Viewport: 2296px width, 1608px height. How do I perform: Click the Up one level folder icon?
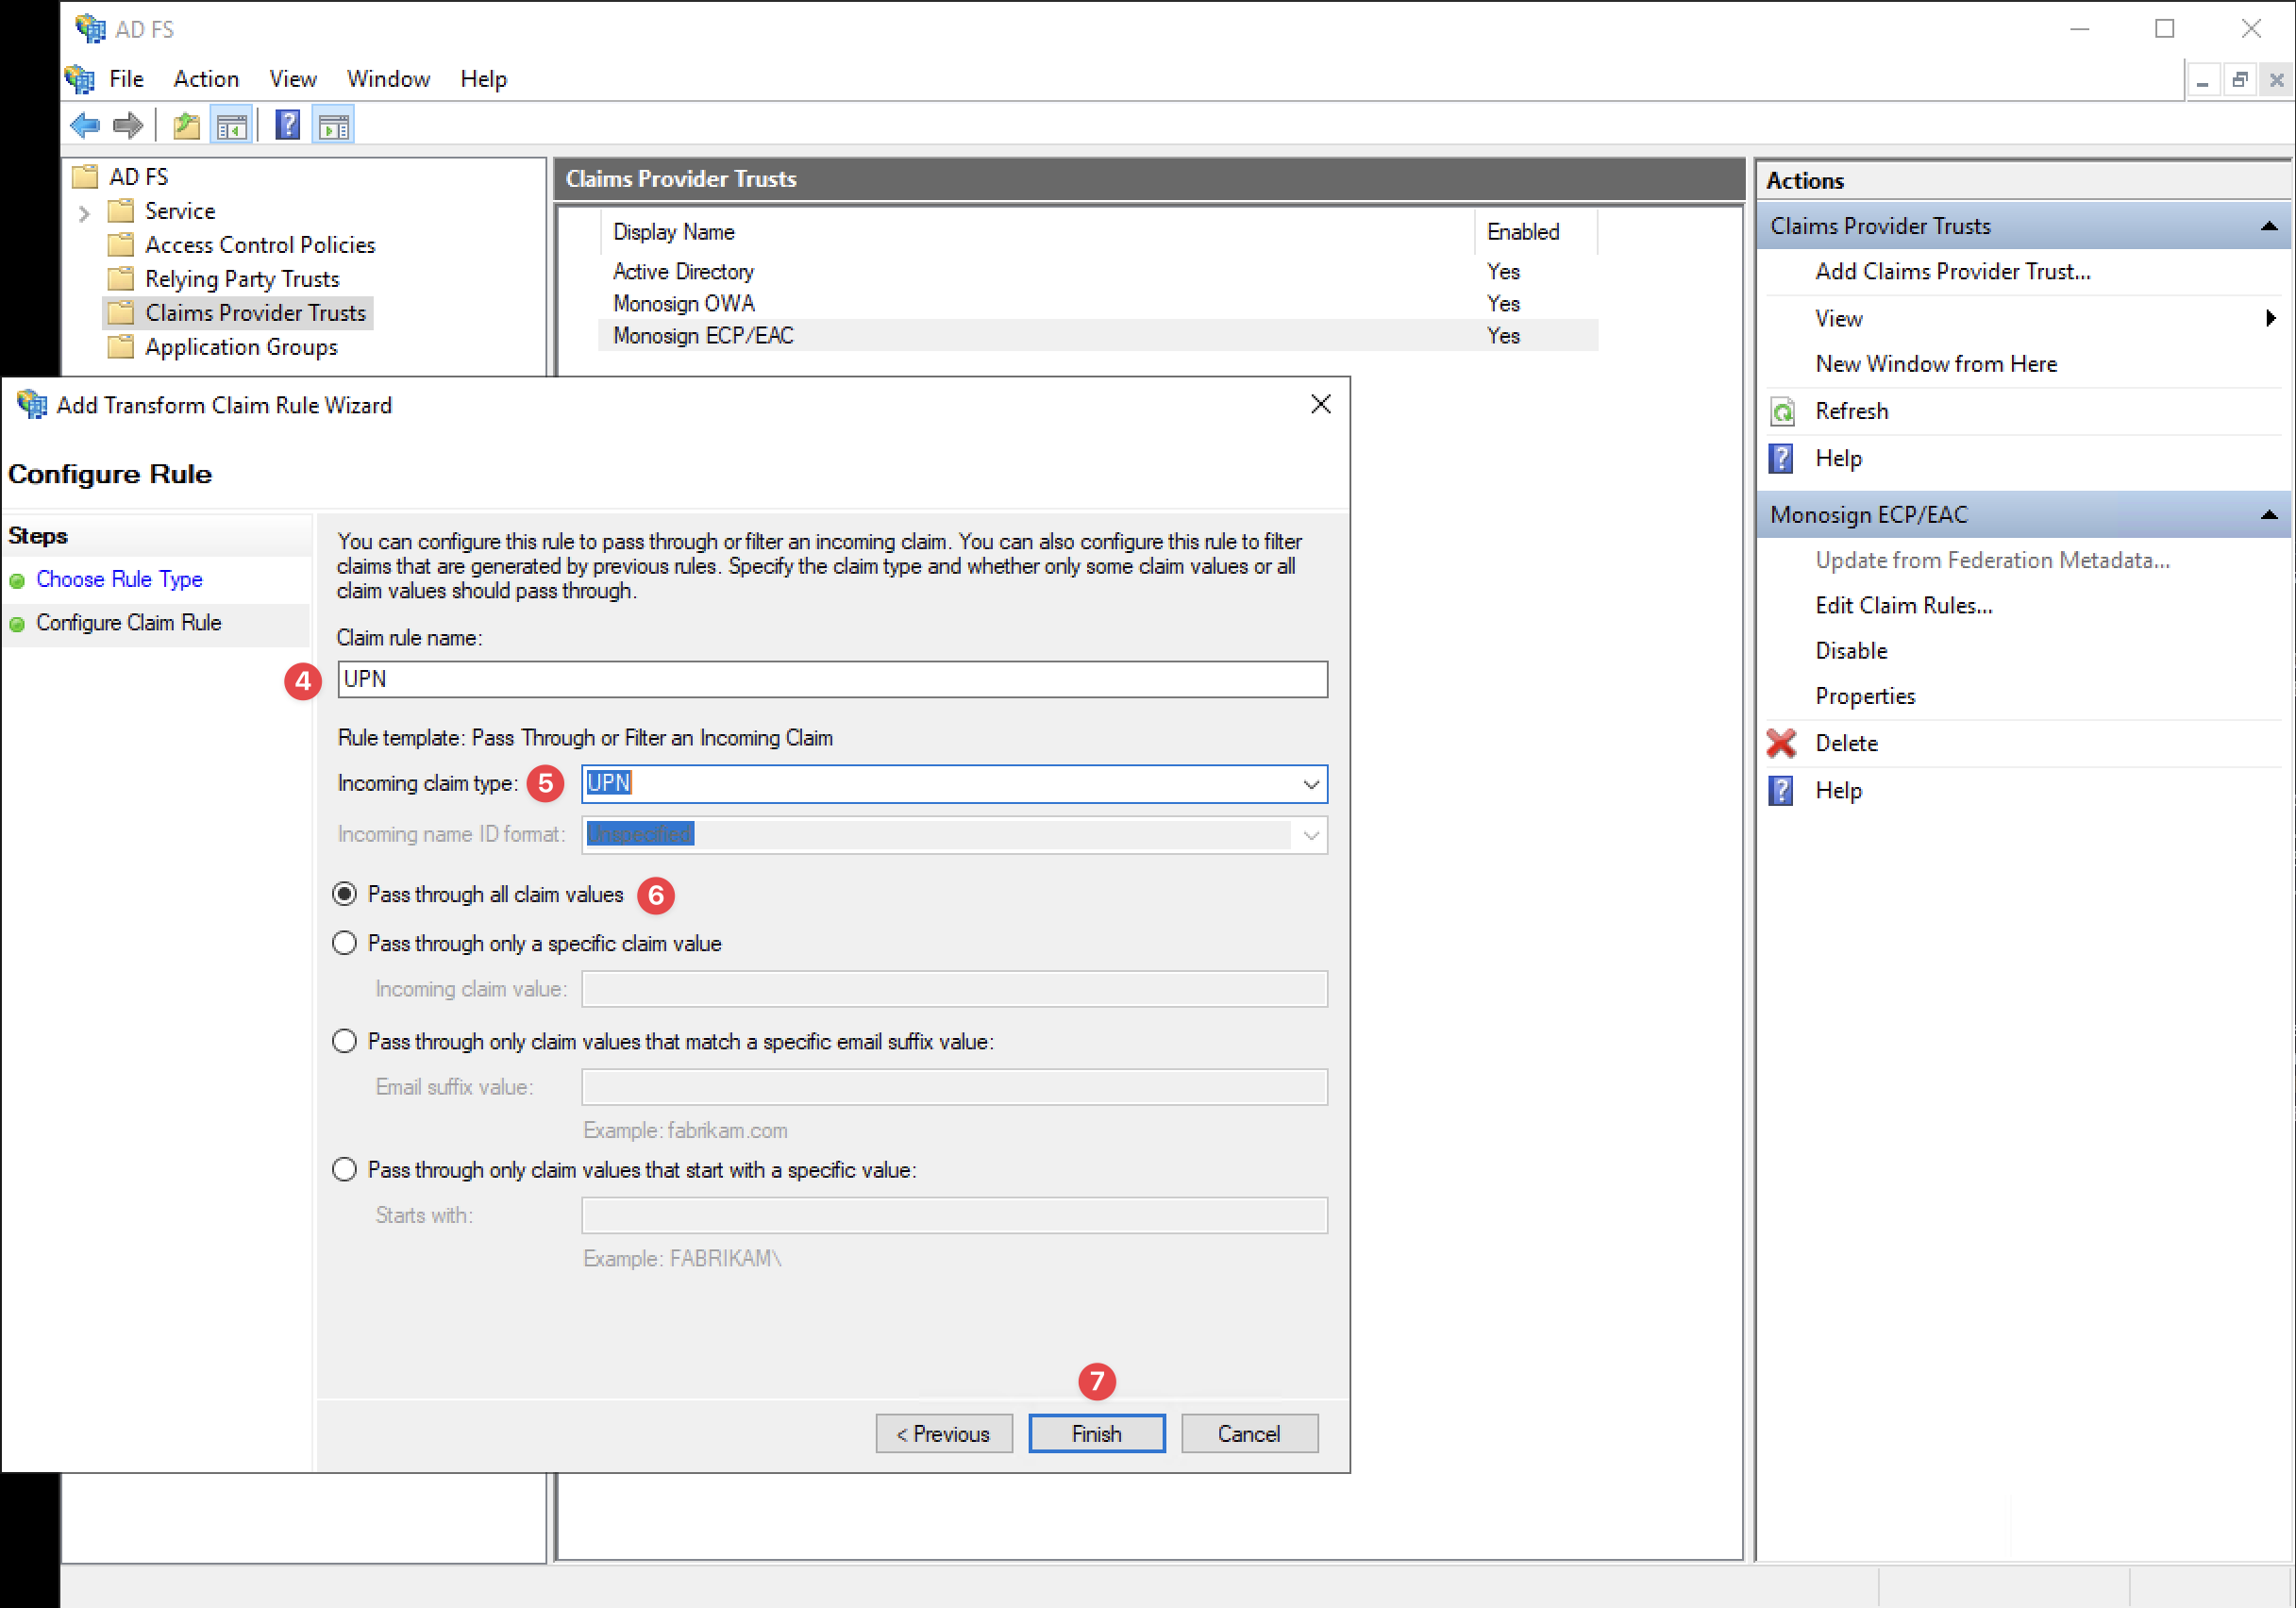click(185, 124)
